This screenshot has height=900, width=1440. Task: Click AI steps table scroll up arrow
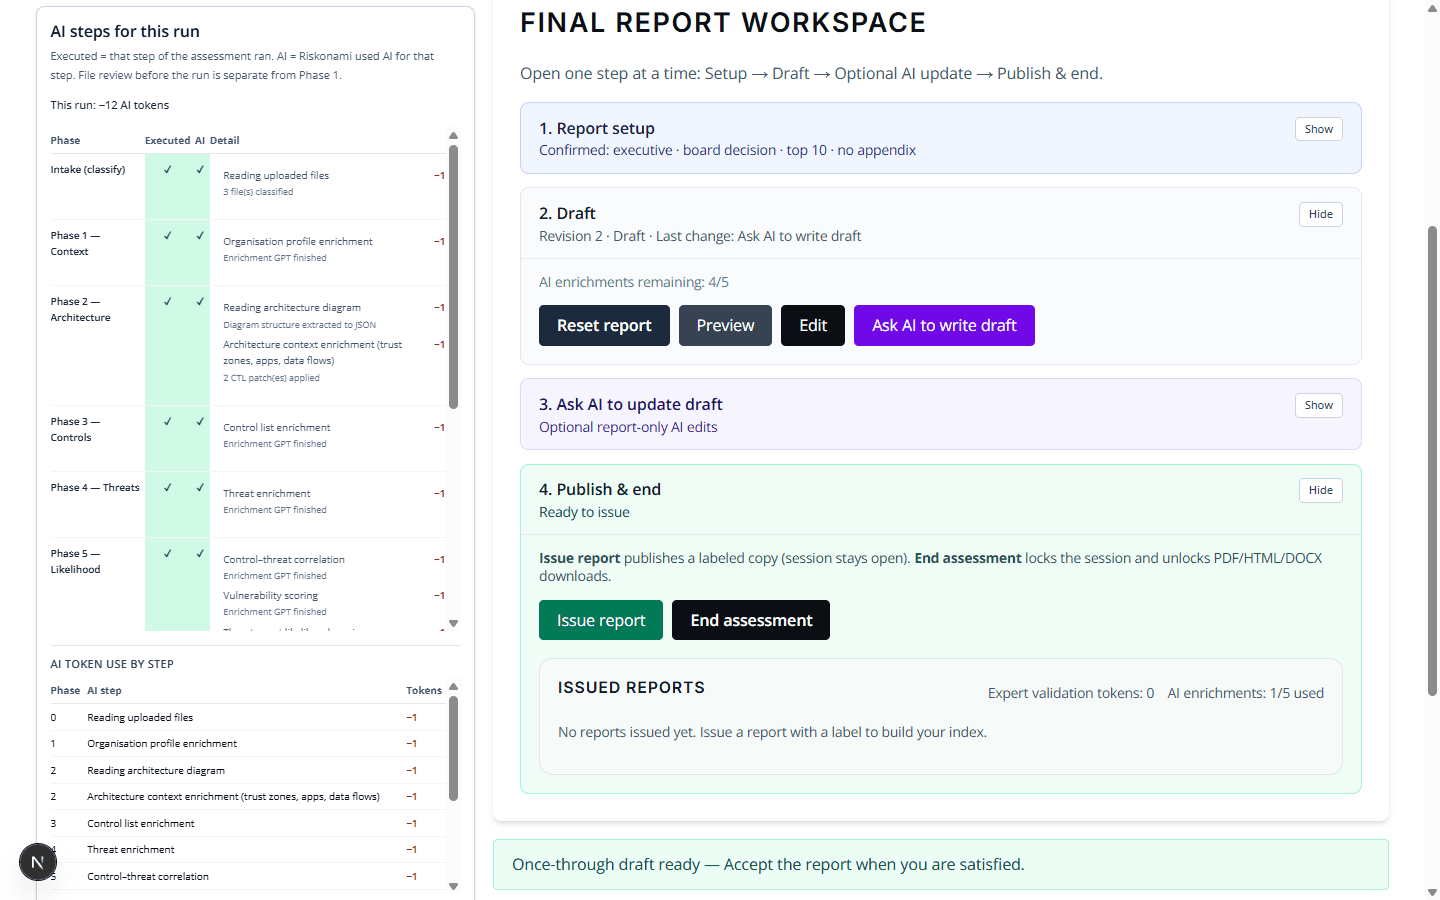pyautogui.click(x=454, y=136)
